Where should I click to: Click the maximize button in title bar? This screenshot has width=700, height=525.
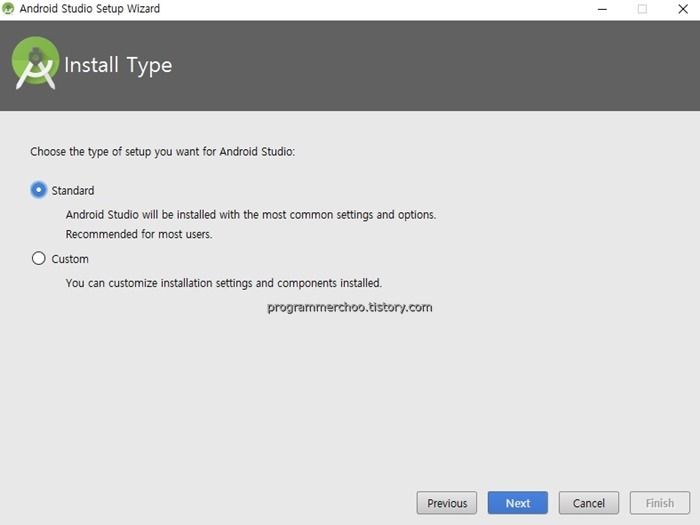[x=642, y=9]
